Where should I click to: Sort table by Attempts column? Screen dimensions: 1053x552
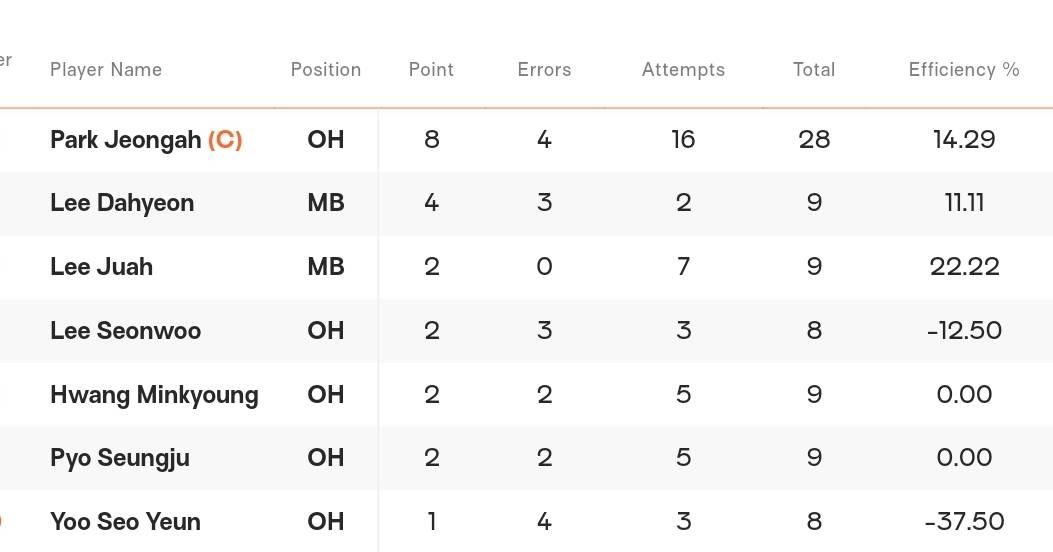coord(683,70)
